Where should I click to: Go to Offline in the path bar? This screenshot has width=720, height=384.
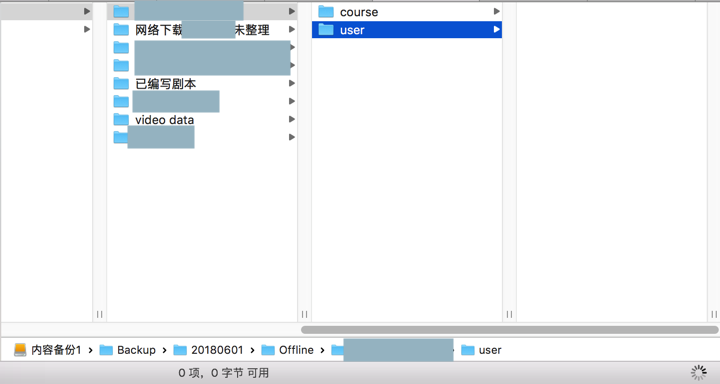(x=296, y=350)
